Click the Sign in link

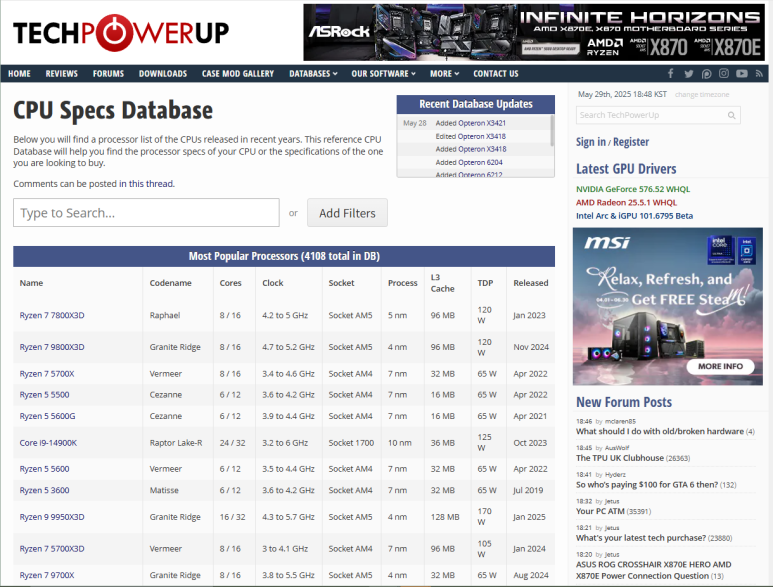pyautogui.click(x=591, y=142)
